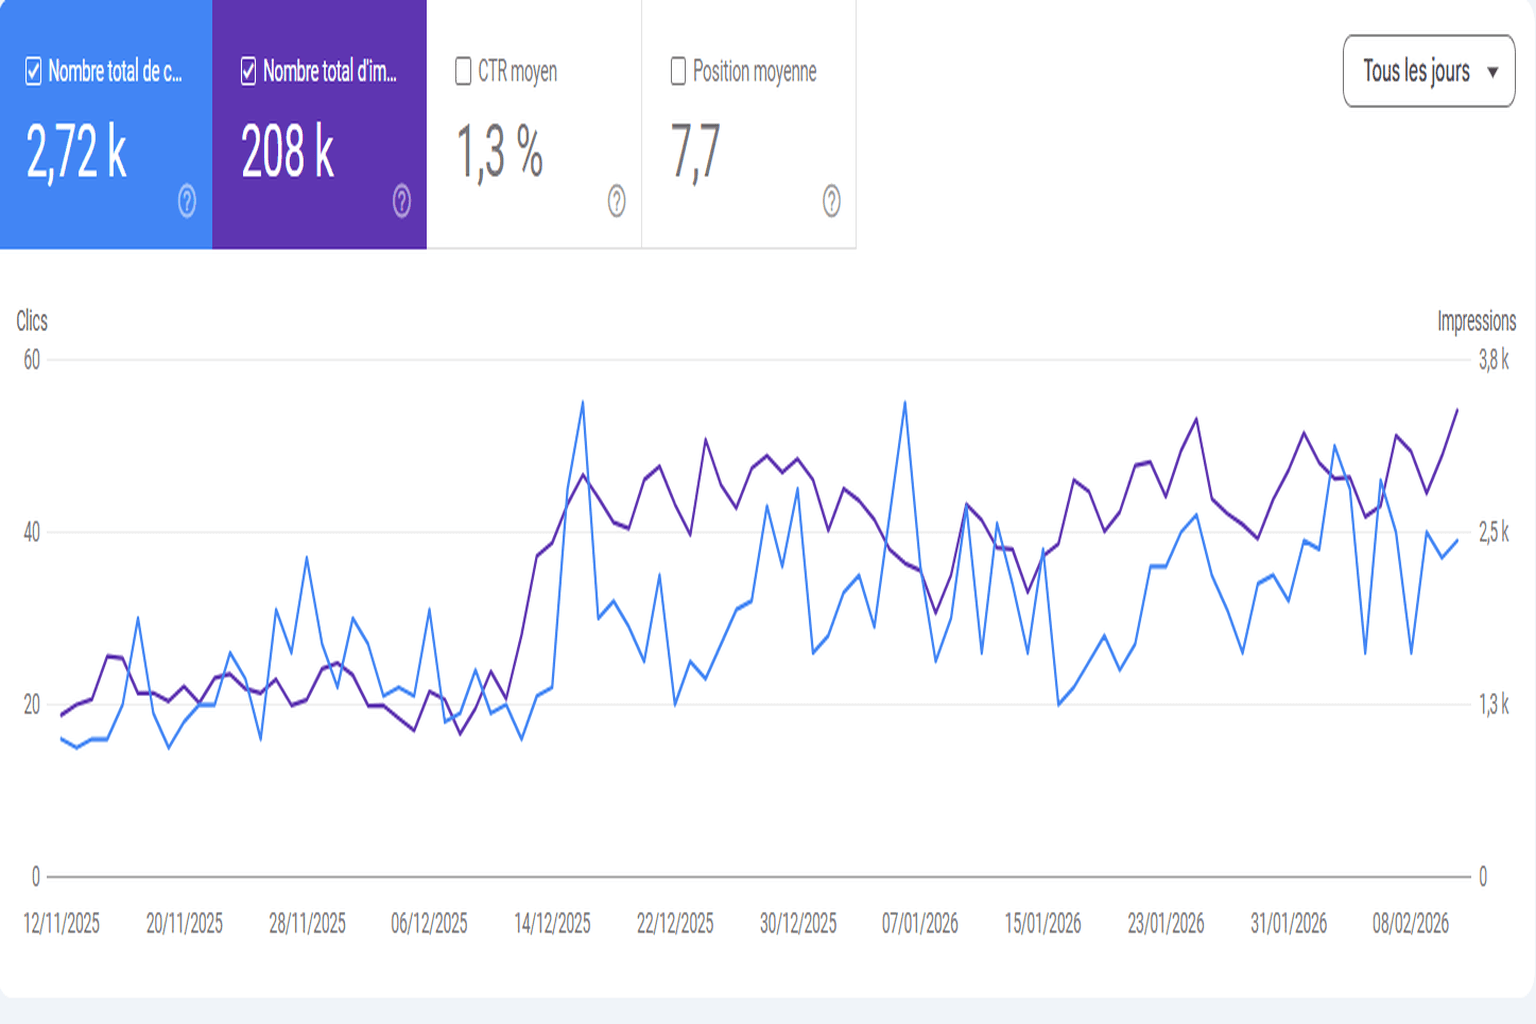The width and height of the screenshot is (1536, 1024).
Task: Click the 14/12/2025 date on axis
Action: [552, 923]
